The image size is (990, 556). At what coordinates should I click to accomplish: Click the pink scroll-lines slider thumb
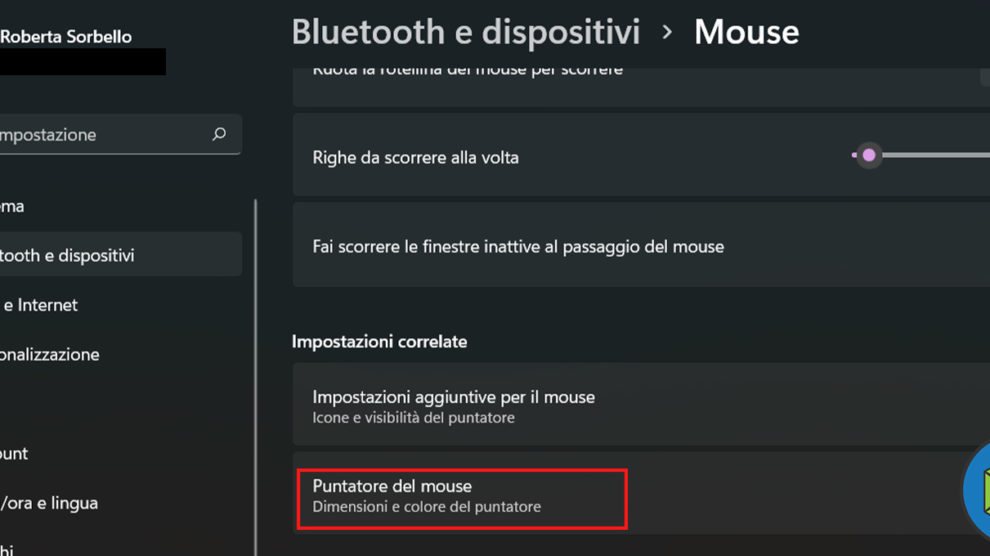[869, 155]
